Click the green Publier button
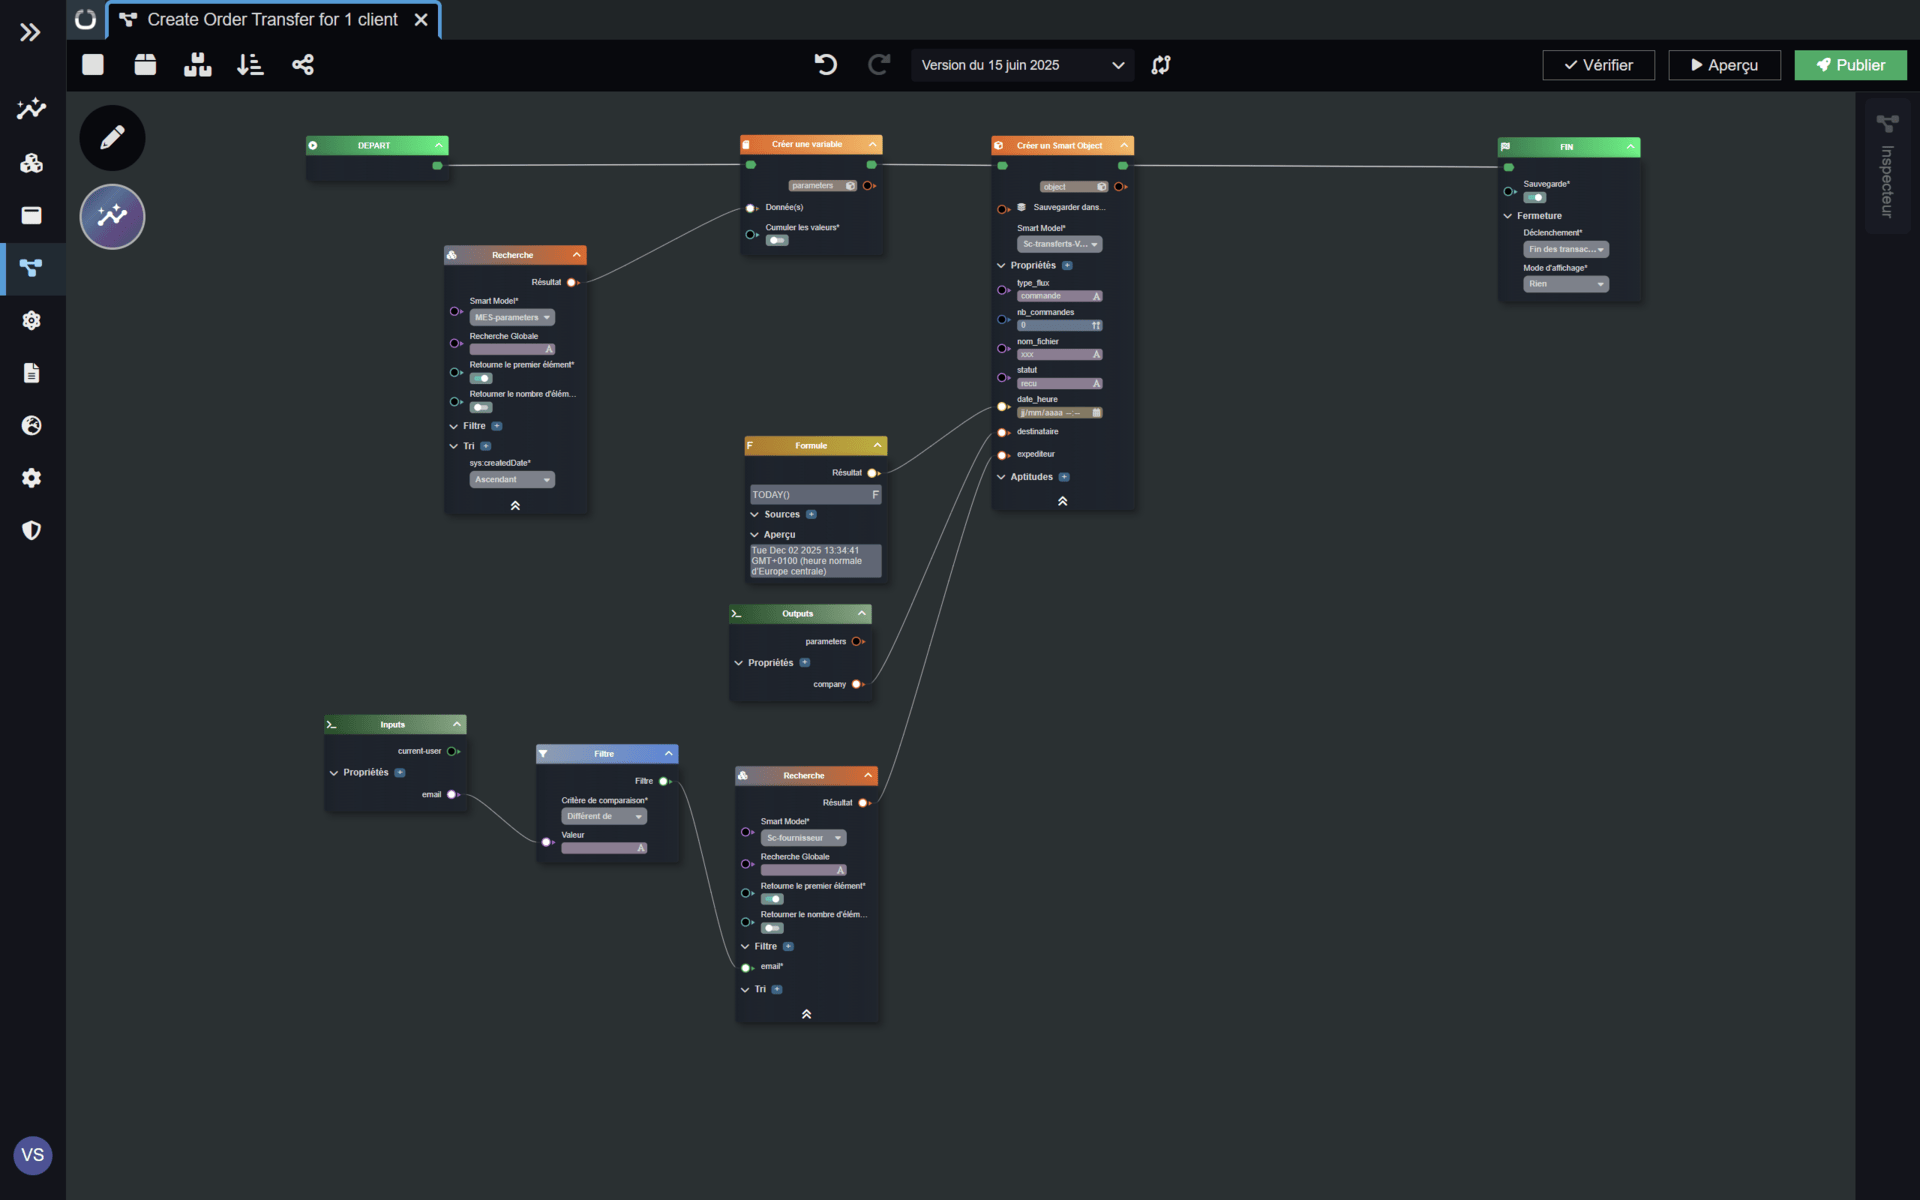 click(1850, 65)
